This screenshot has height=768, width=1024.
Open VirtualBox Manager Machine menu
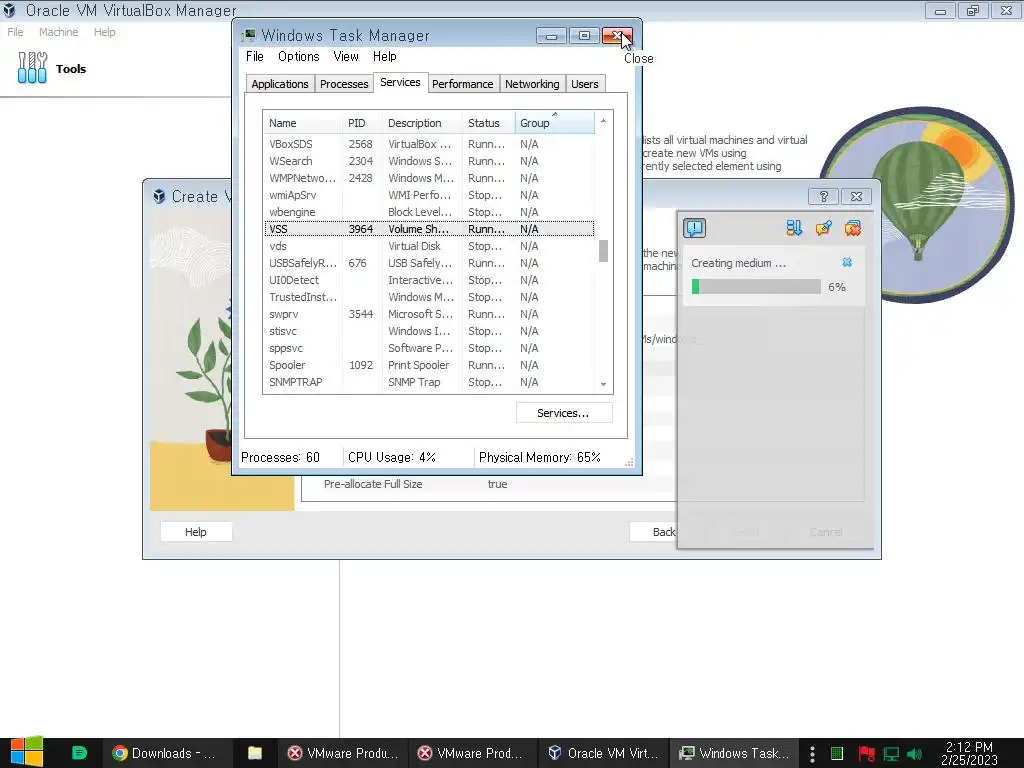pos(58,32)
